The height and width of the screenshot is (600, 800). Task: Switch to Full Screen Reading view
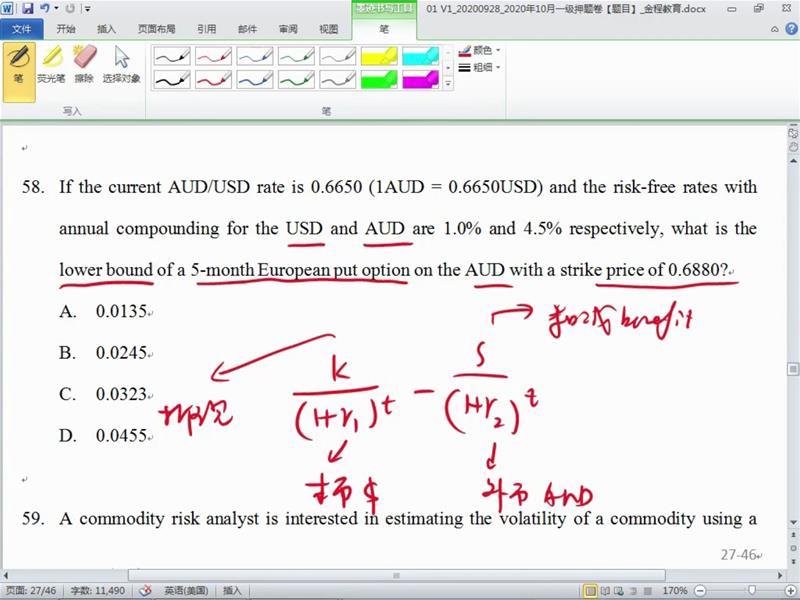click(607, 591)
